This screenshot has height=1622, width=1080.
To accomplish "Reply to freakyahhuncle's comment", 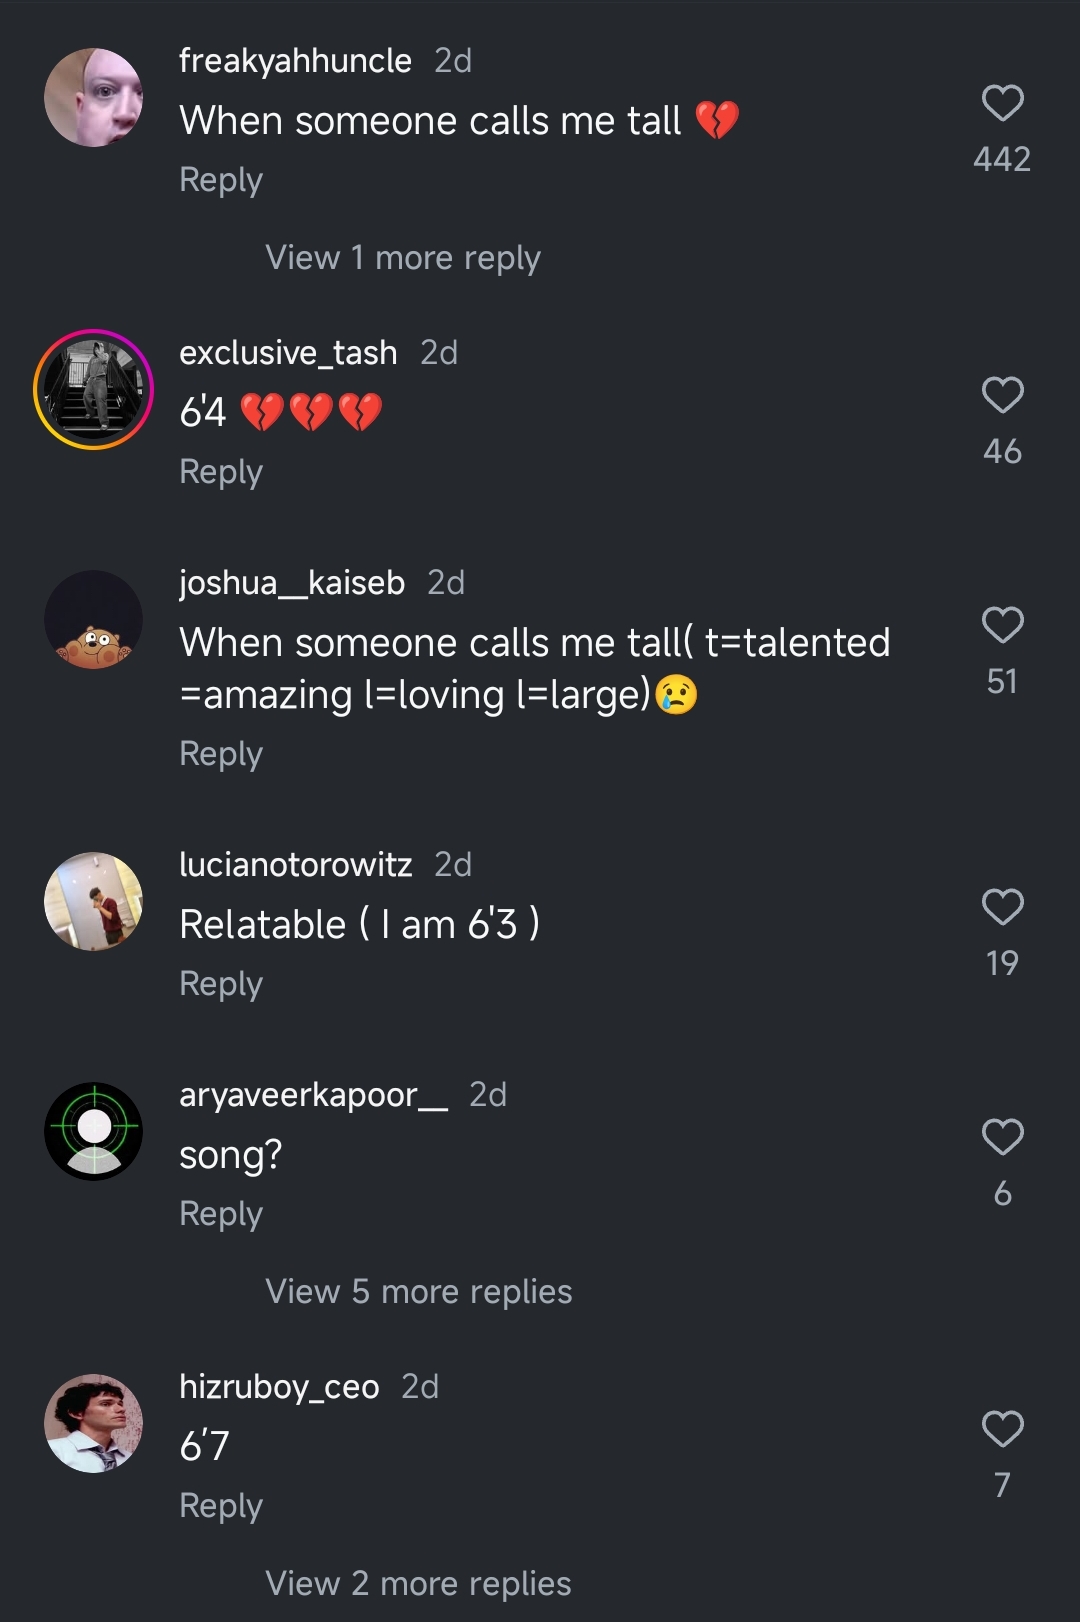I will [221, 180].
